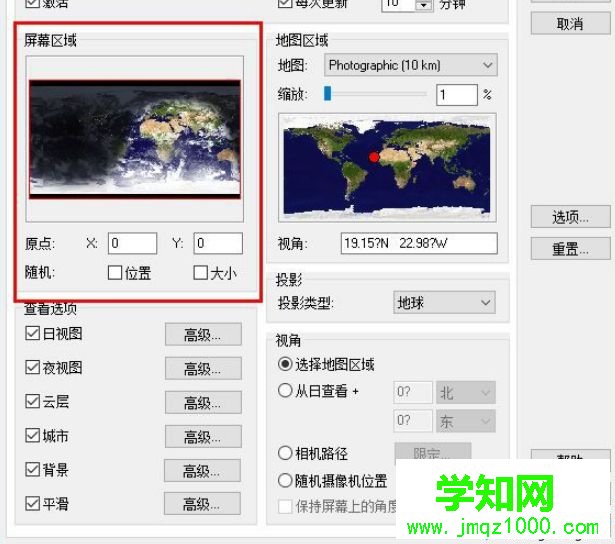Open 高级 settings for 背景
This screenshot has width=615, height=544.
click(202, 471)
